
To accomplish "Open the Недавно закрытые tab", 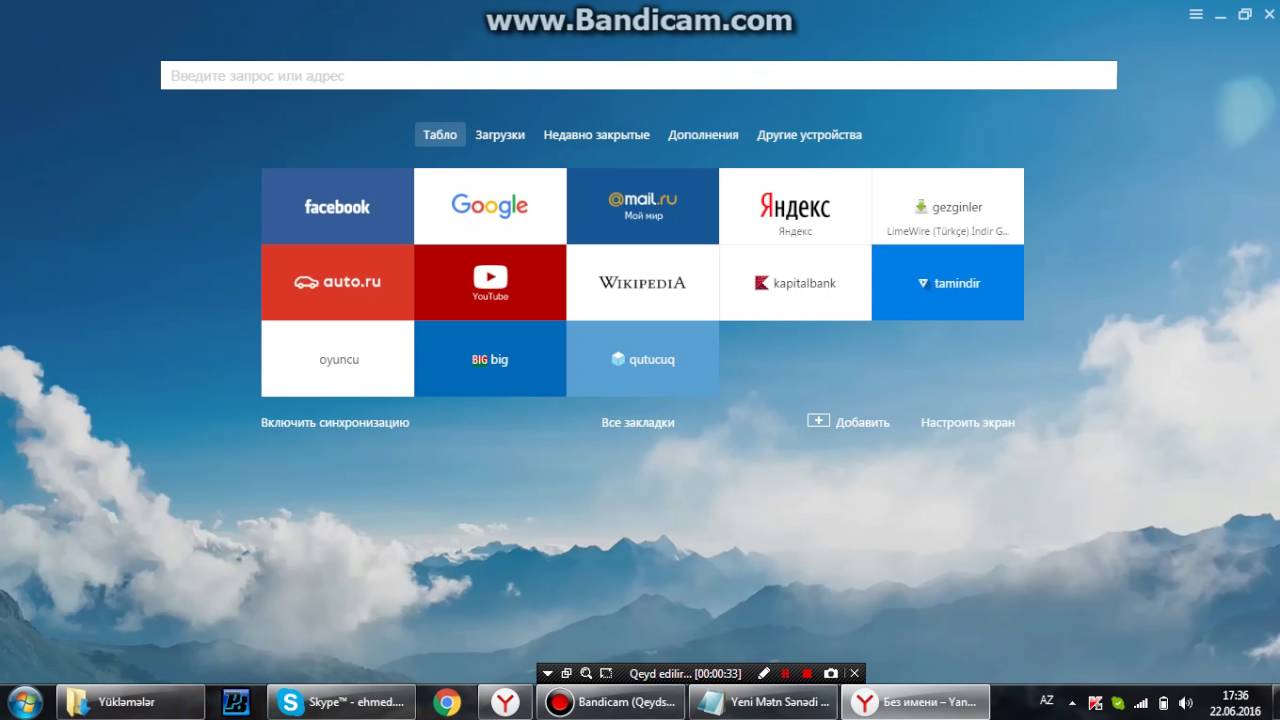I will coord(597,135).
